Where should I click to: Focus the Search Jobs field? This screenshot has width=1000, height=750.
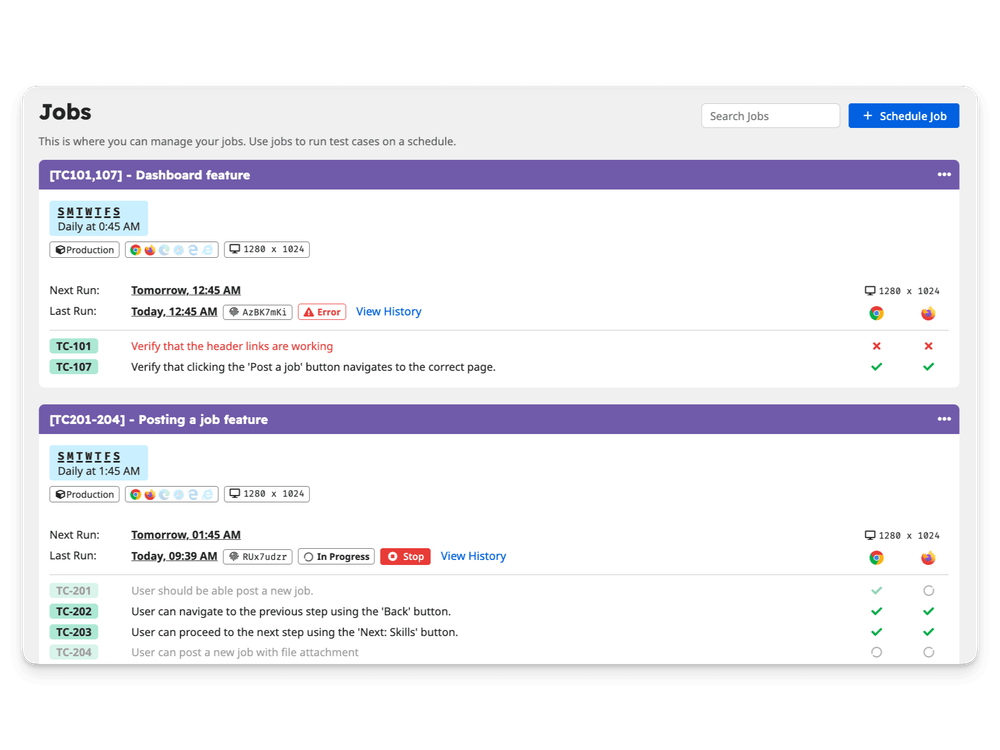[770, 116]
